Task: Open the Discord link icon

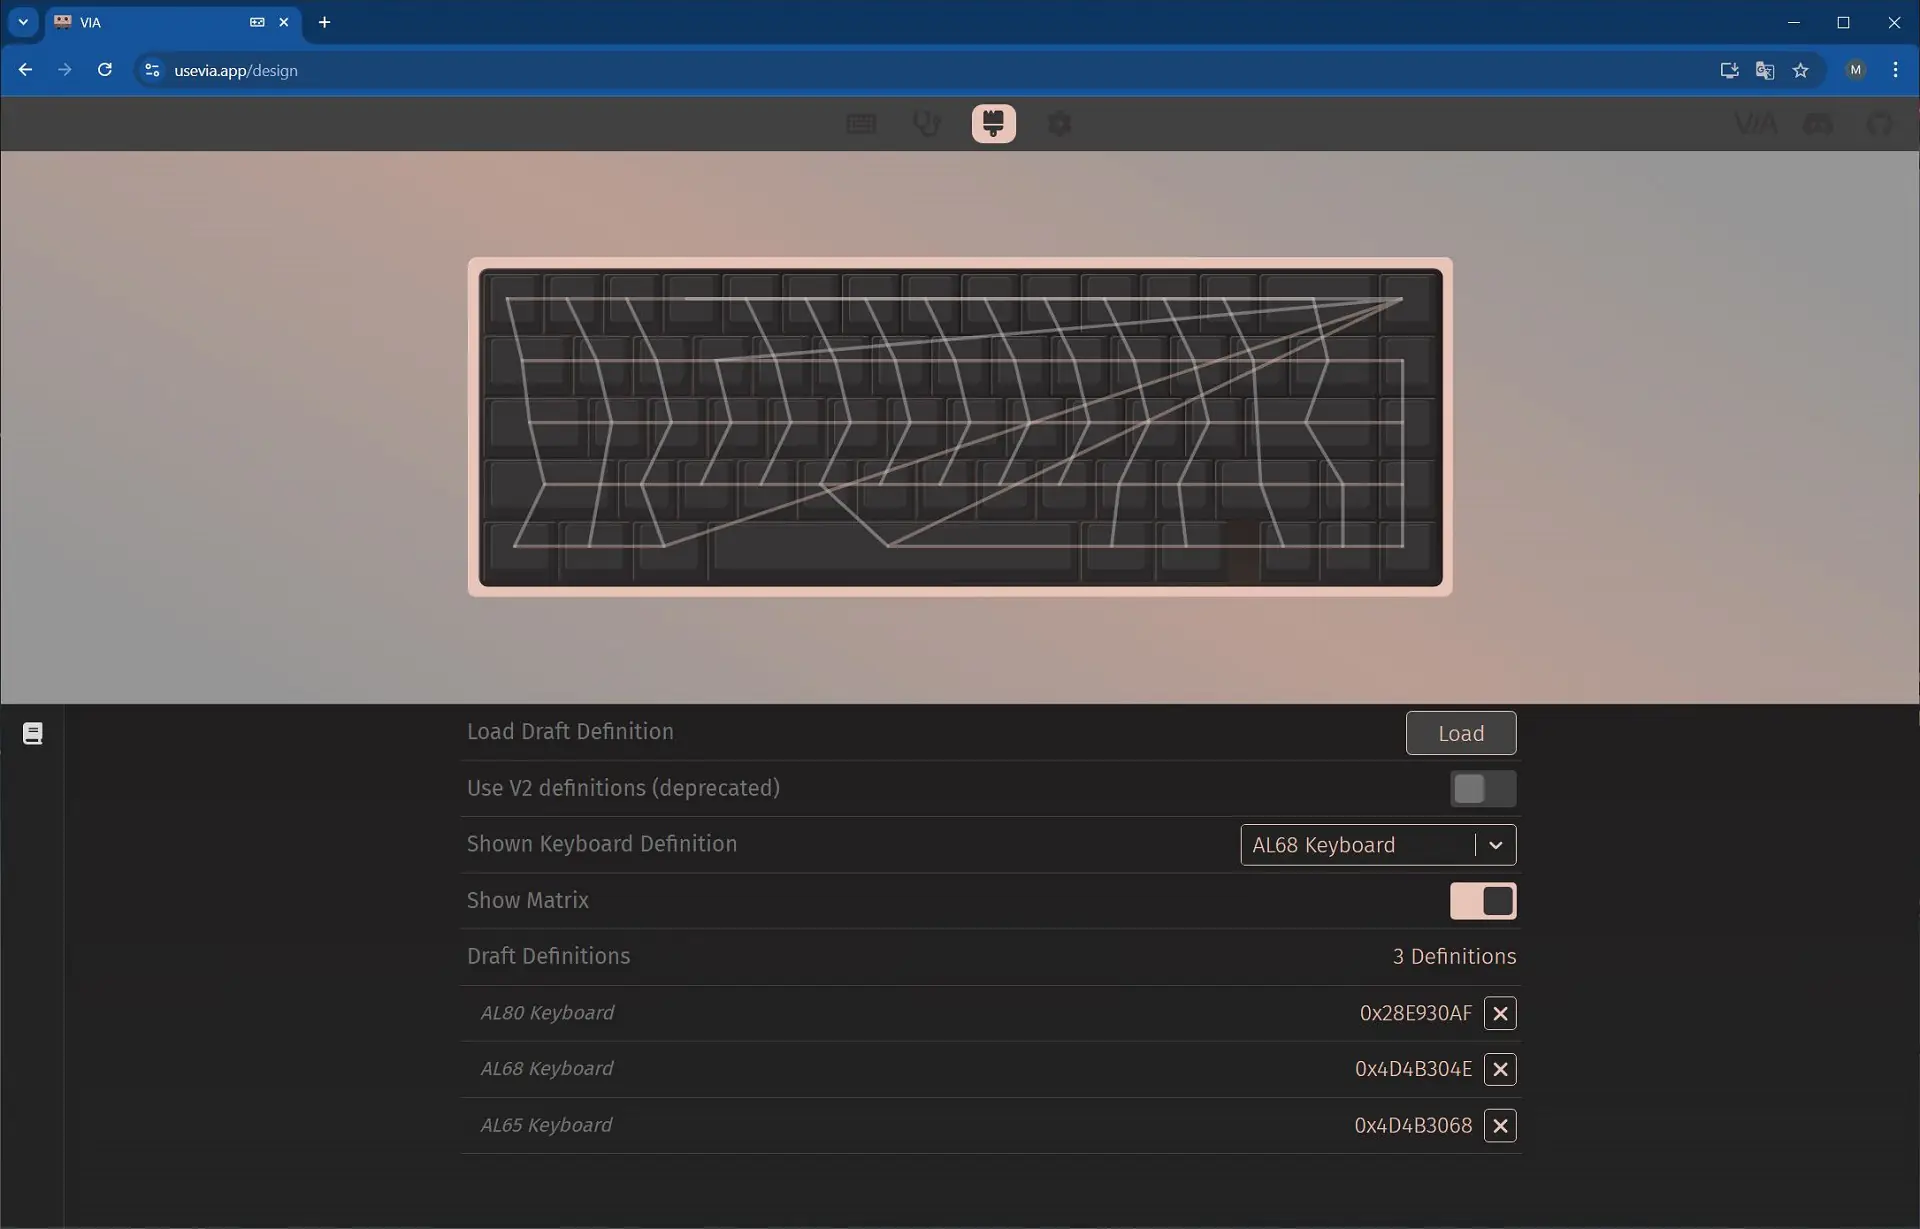Action: [1817, 124]
